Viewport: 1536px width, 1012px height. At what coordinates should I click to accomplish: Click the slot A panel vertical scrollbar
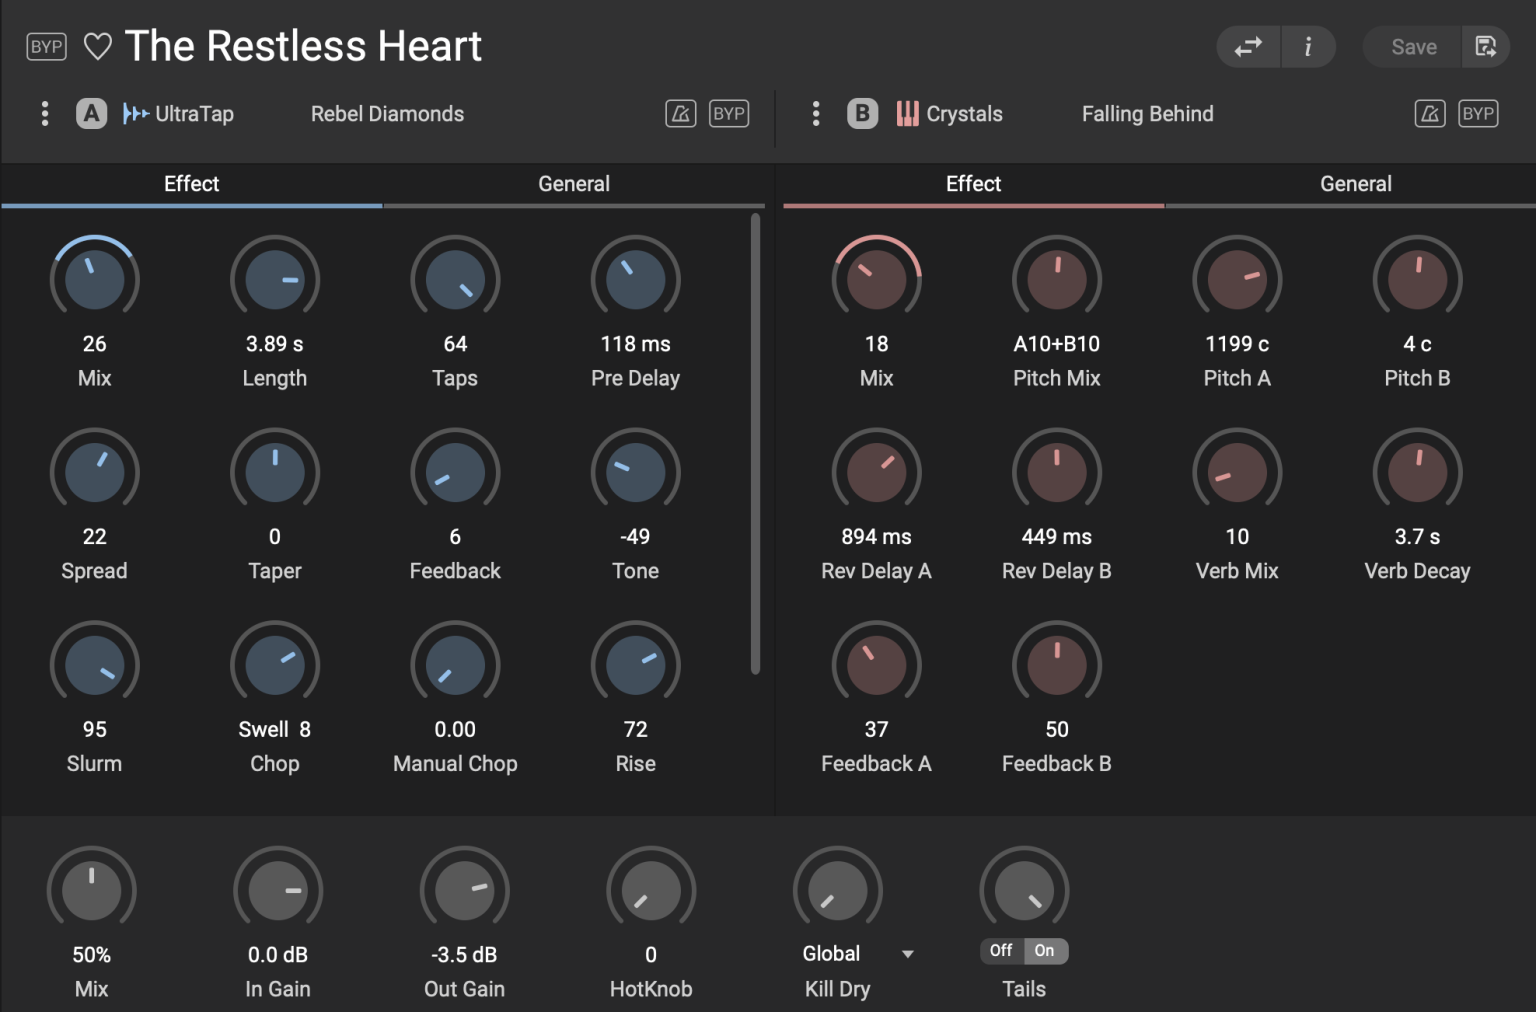coord(755,445)
